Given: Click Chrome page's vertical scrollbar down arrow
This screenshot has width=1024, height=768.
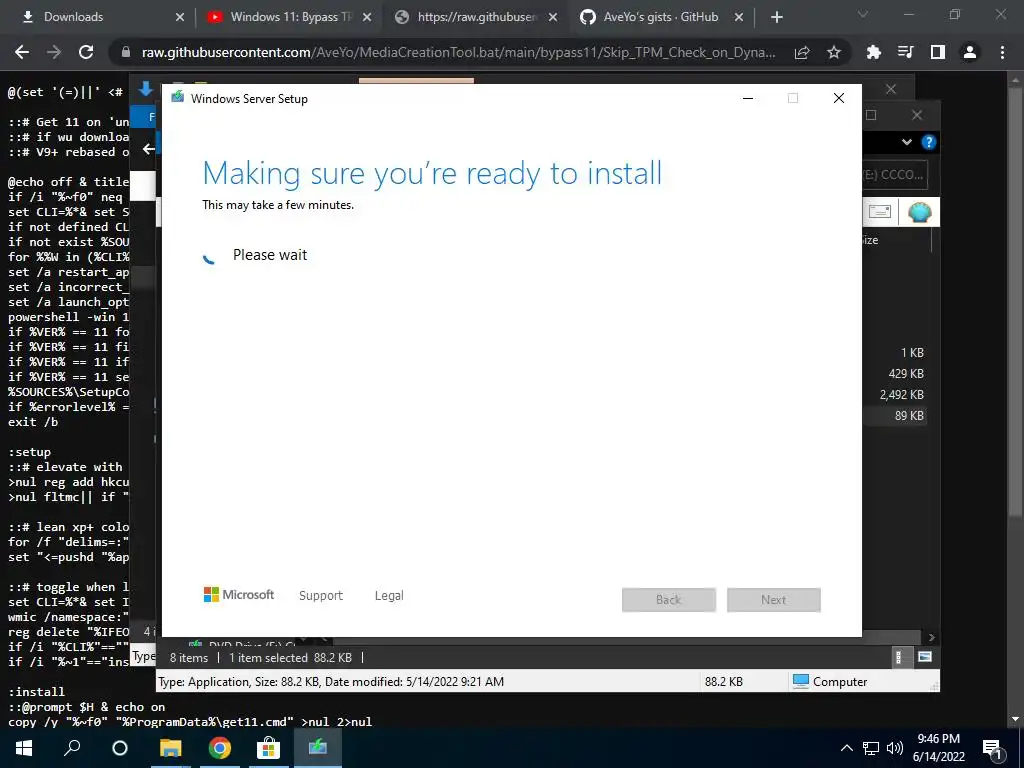Looking at the screenshot, I should point(1015,719).
